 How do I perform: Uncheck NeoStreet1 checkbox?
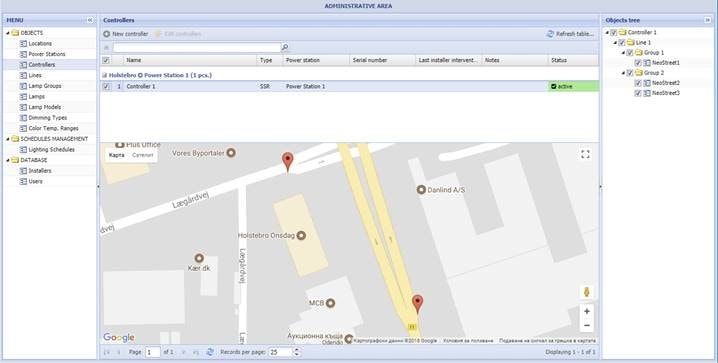click(638, 63)
